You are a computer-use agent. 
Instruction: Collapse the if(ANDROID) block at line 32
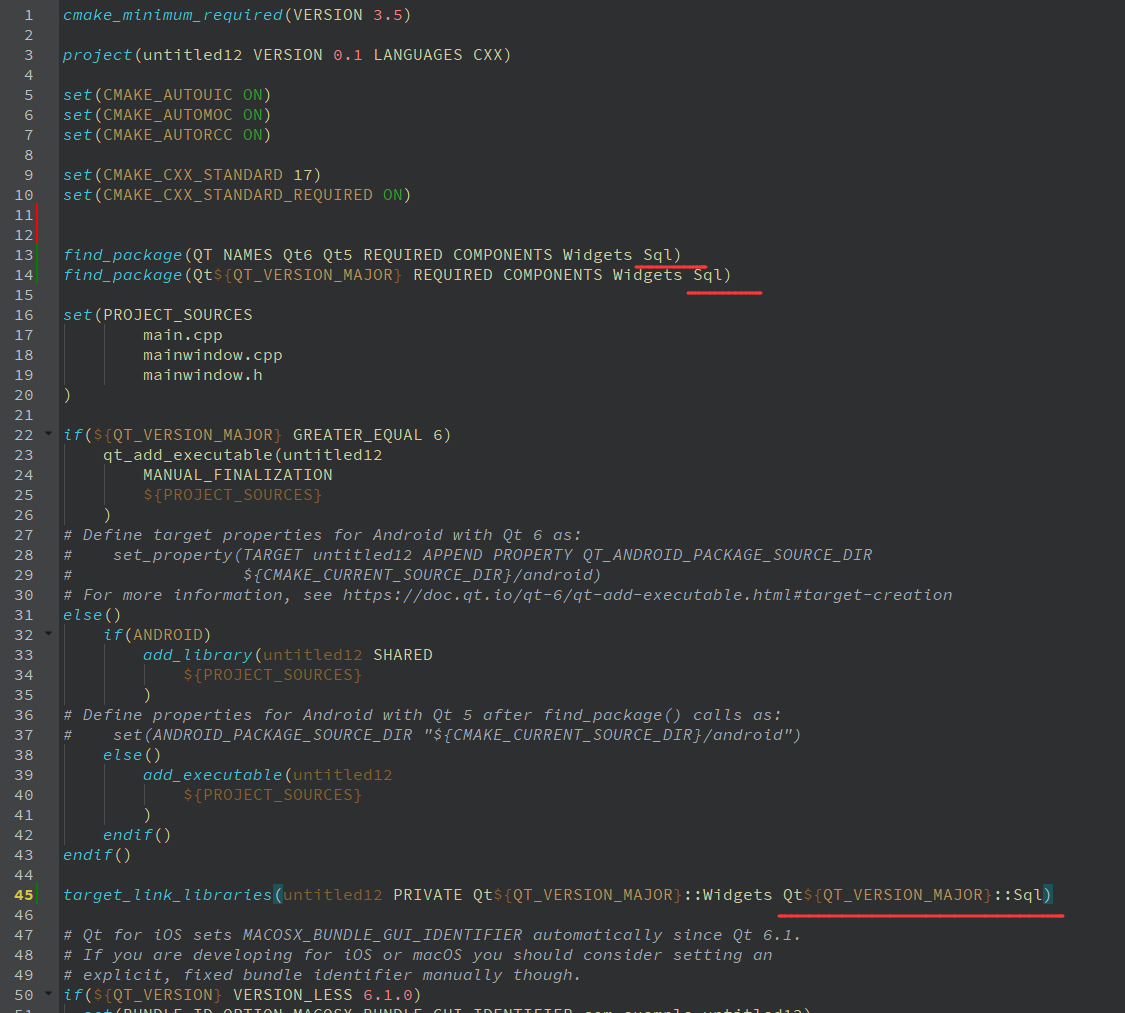pyautogui.click(x=46, y=634)
